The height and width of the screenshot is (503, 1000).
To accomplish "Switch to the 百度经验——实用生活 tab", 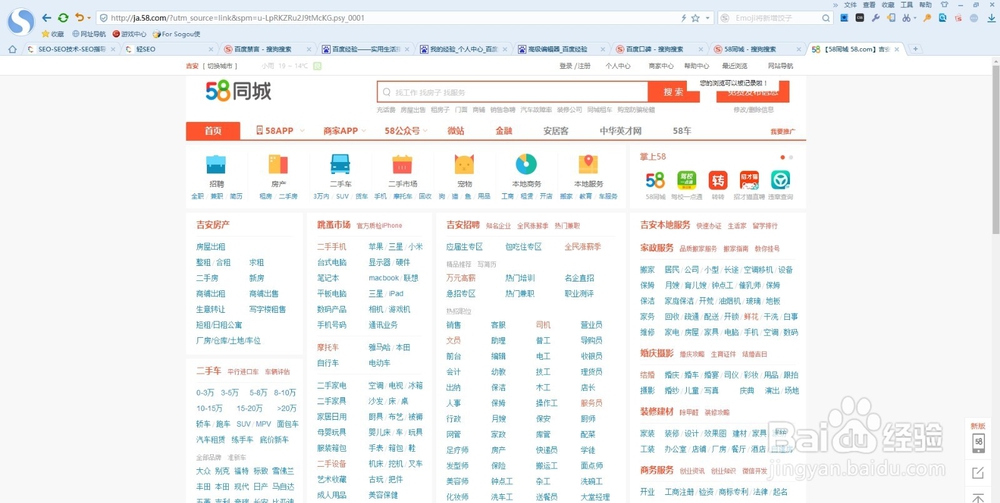I will [365, 49].
